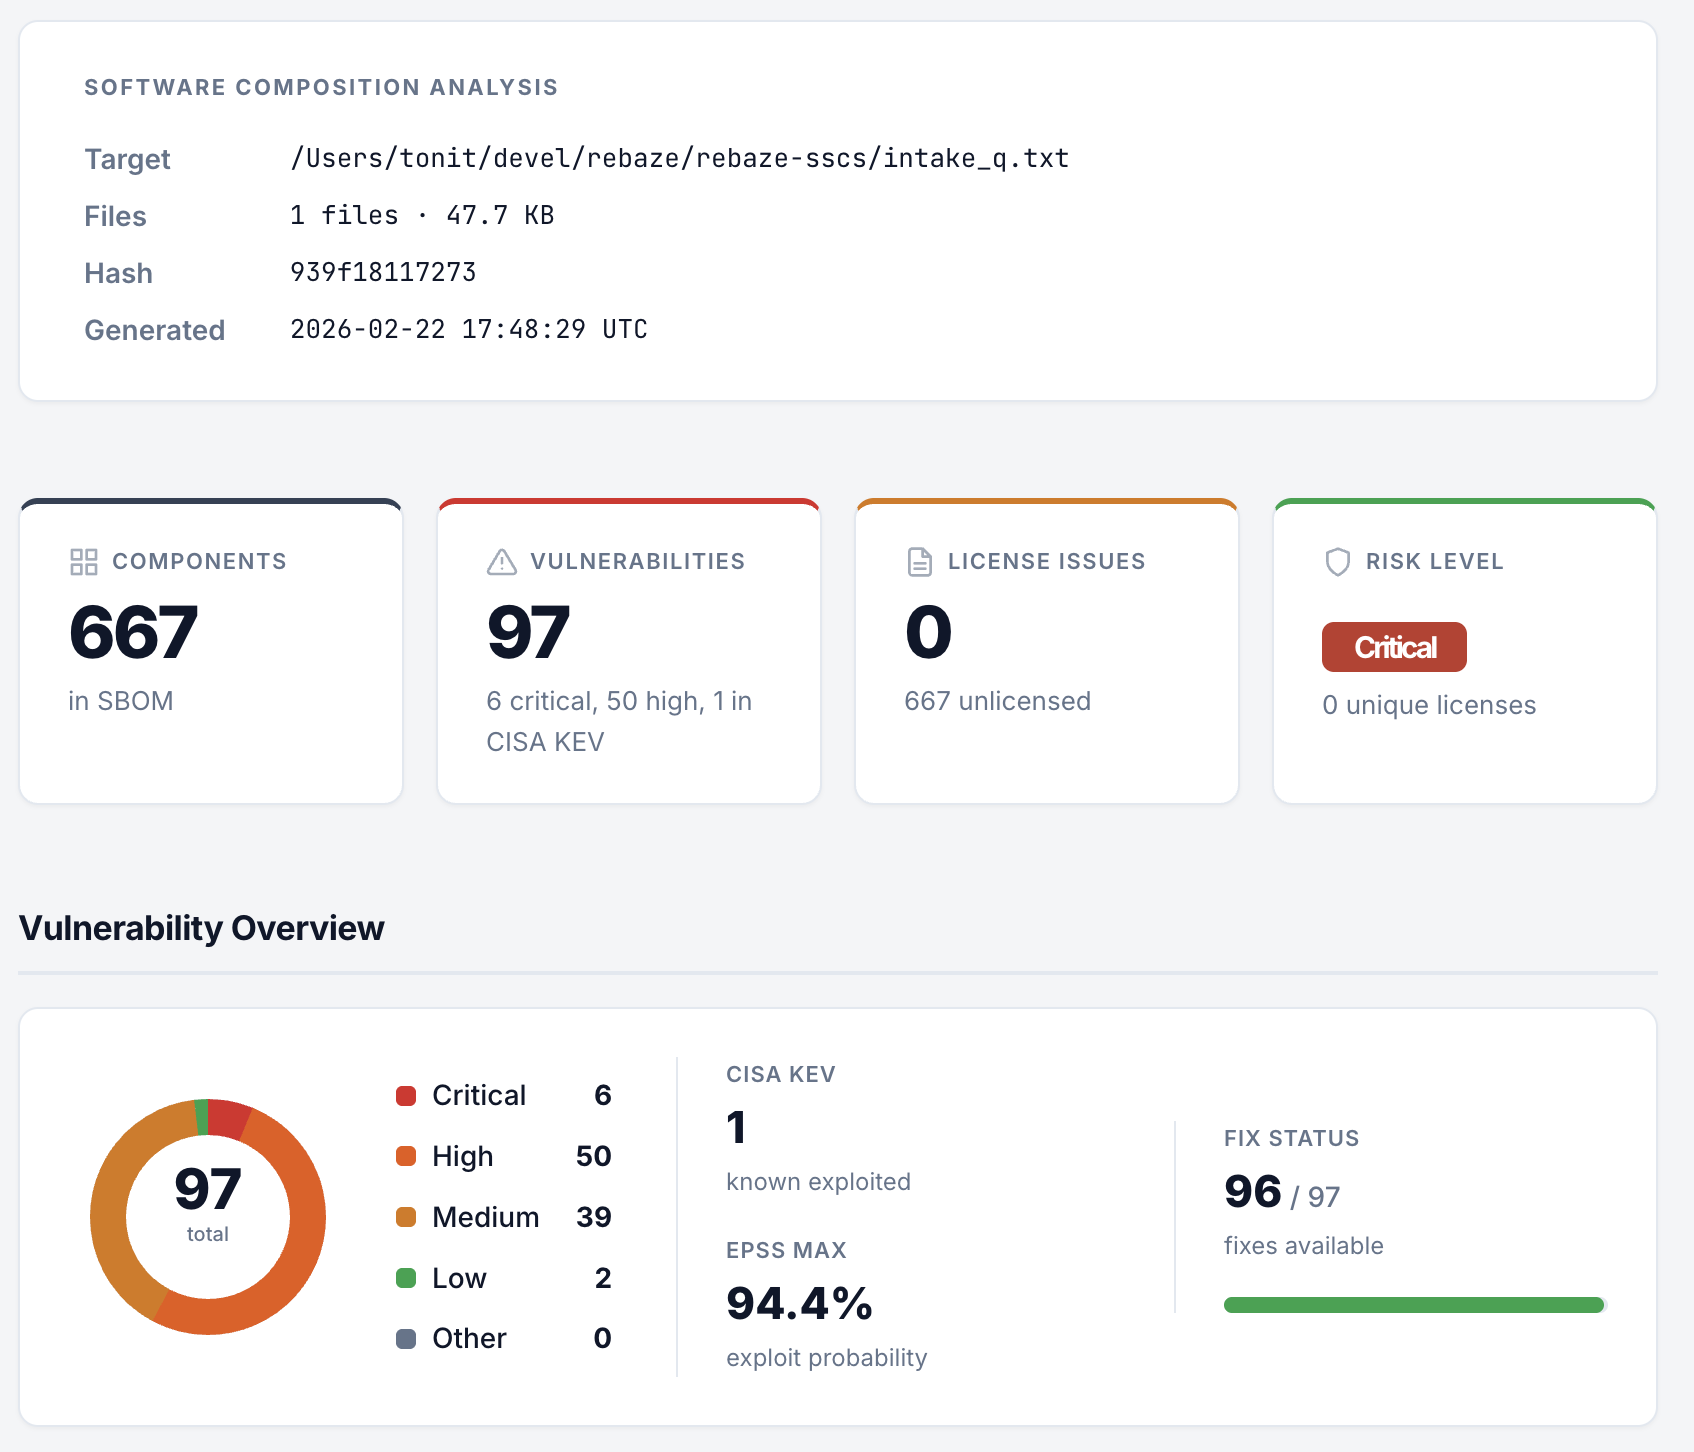Select the red Critical legend swatch

point(406,1096)
